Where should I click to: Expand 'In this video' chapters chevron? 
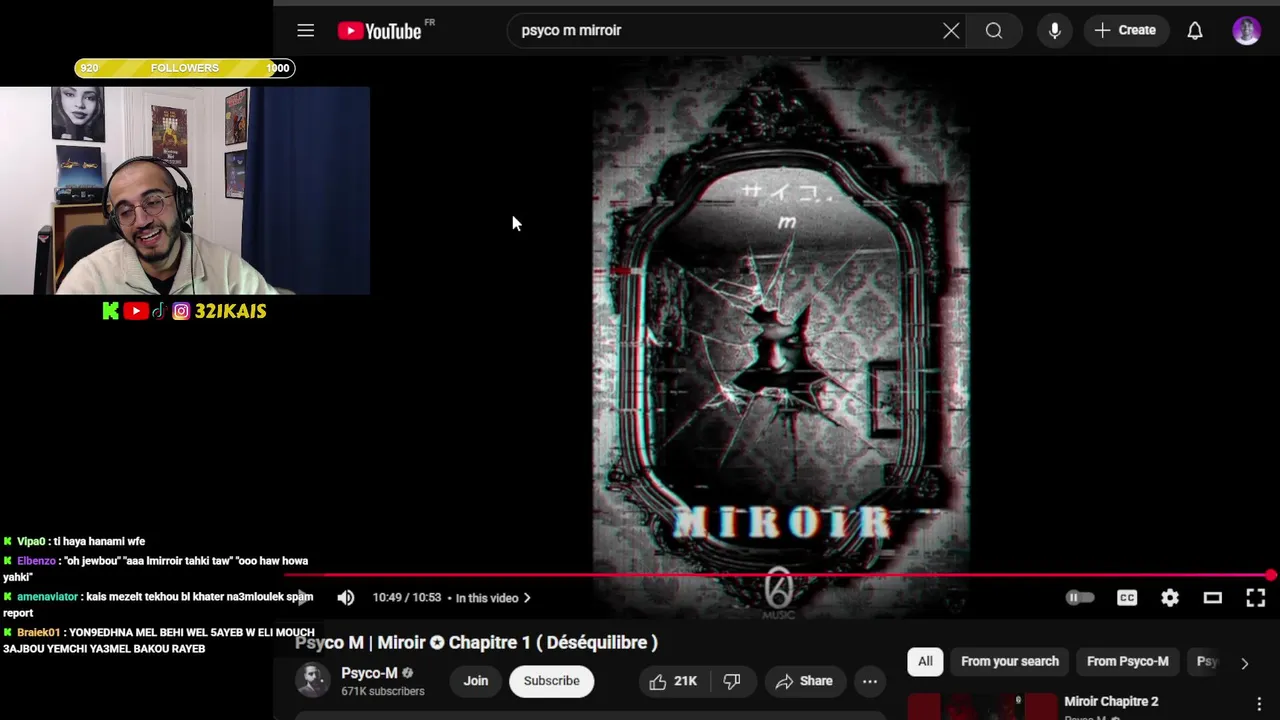527,598
